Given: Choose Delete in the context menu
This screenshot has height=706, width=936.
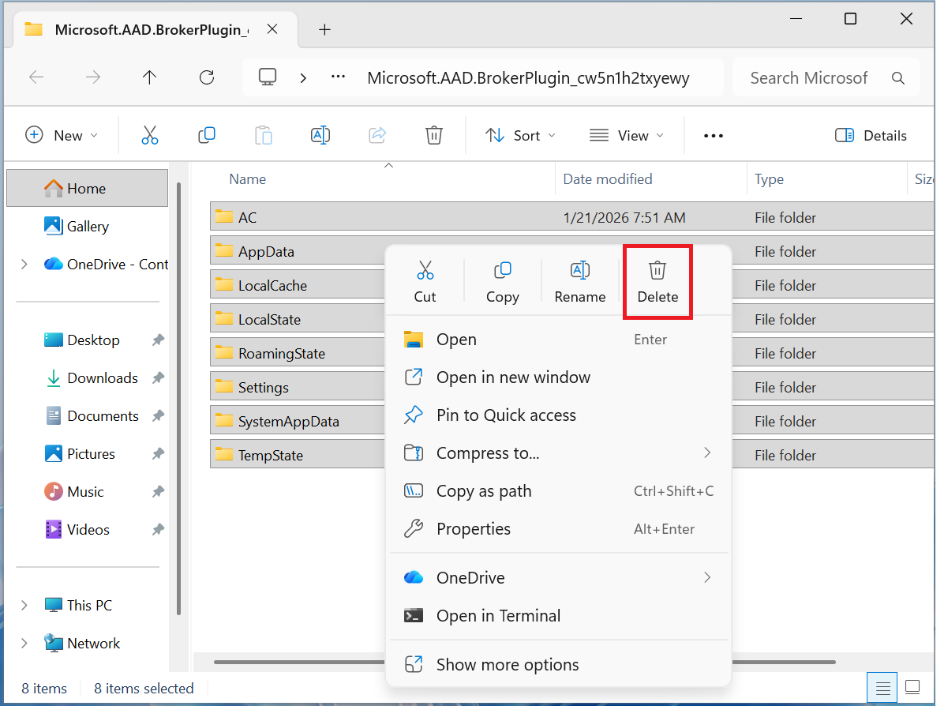Looking at the screenshot, I should click(x=657, y=281).
